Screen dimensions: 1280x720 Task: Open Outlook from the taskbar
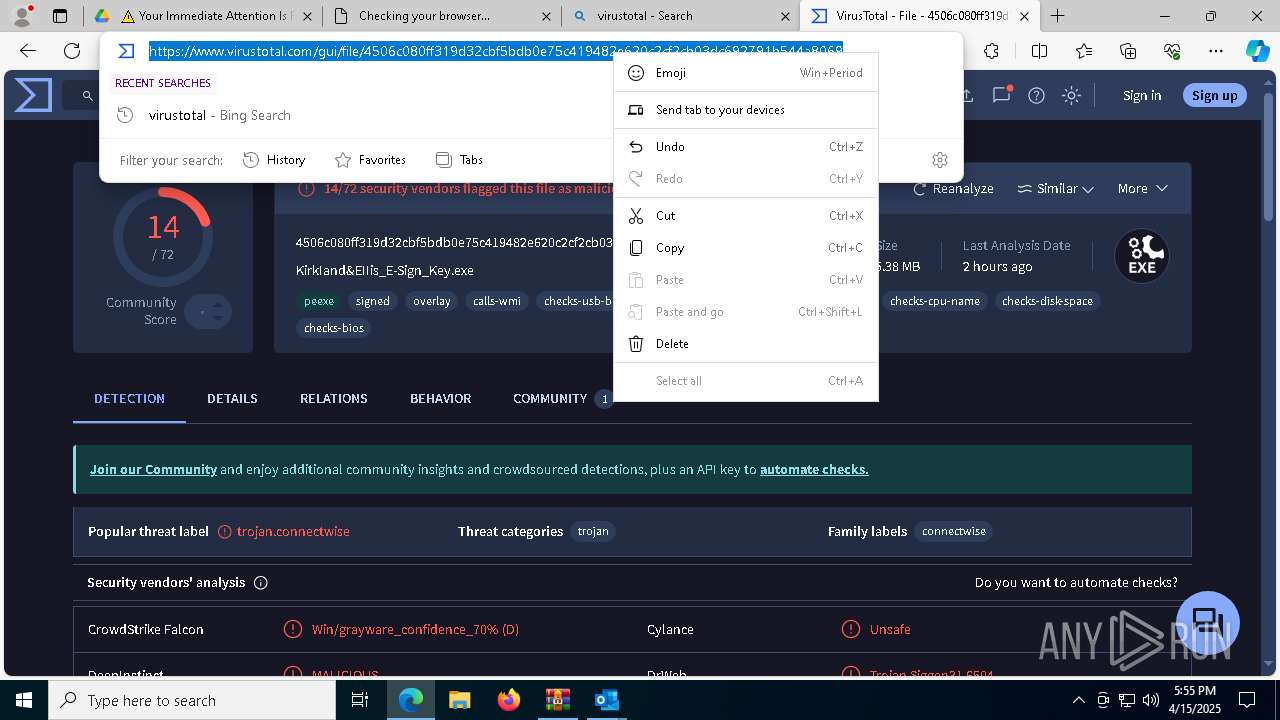606,700
